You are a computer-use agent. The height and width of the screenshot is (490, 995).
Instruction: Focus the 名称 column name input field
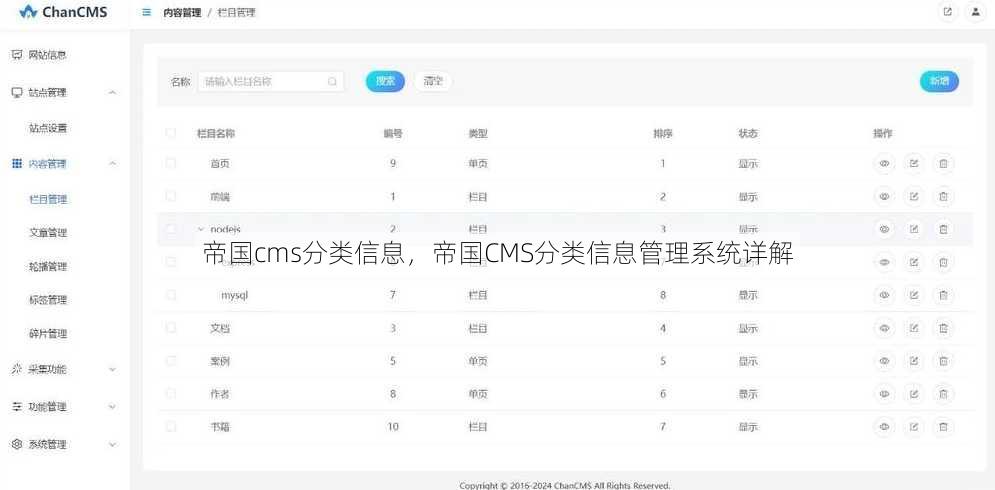click(x=271, y=81)
